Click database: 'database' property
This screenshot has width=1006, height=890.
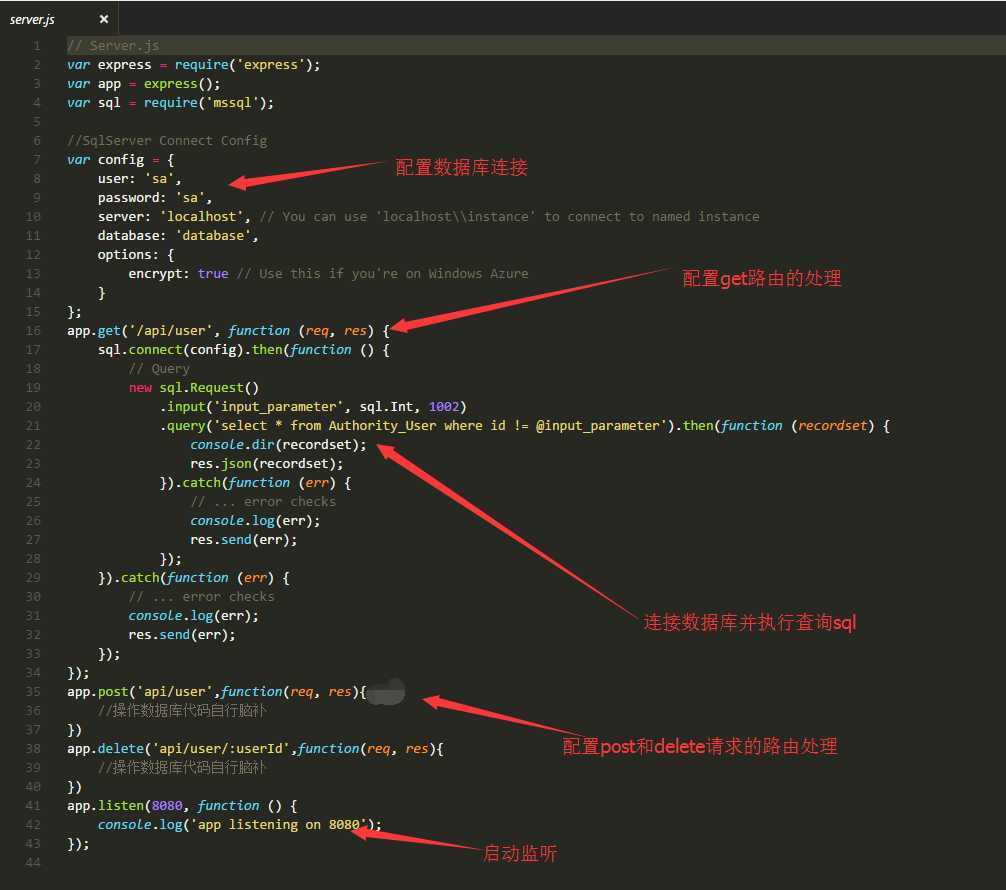tap(178, 235)
